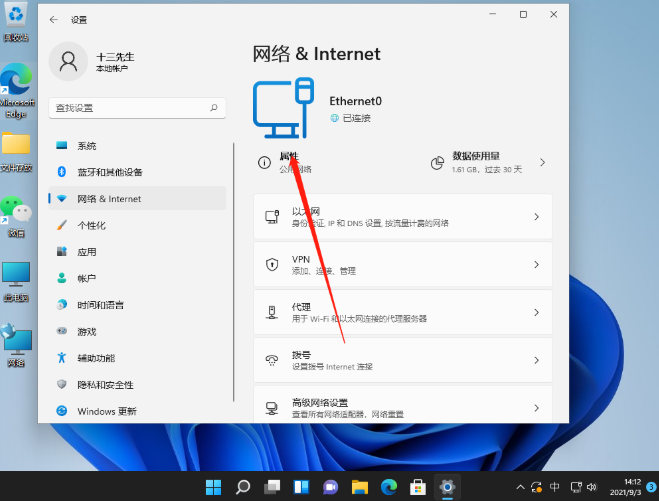This screenshot has width=659, height=501.
Task: Click the volume speaker tray icon
Action: [592, 487]
